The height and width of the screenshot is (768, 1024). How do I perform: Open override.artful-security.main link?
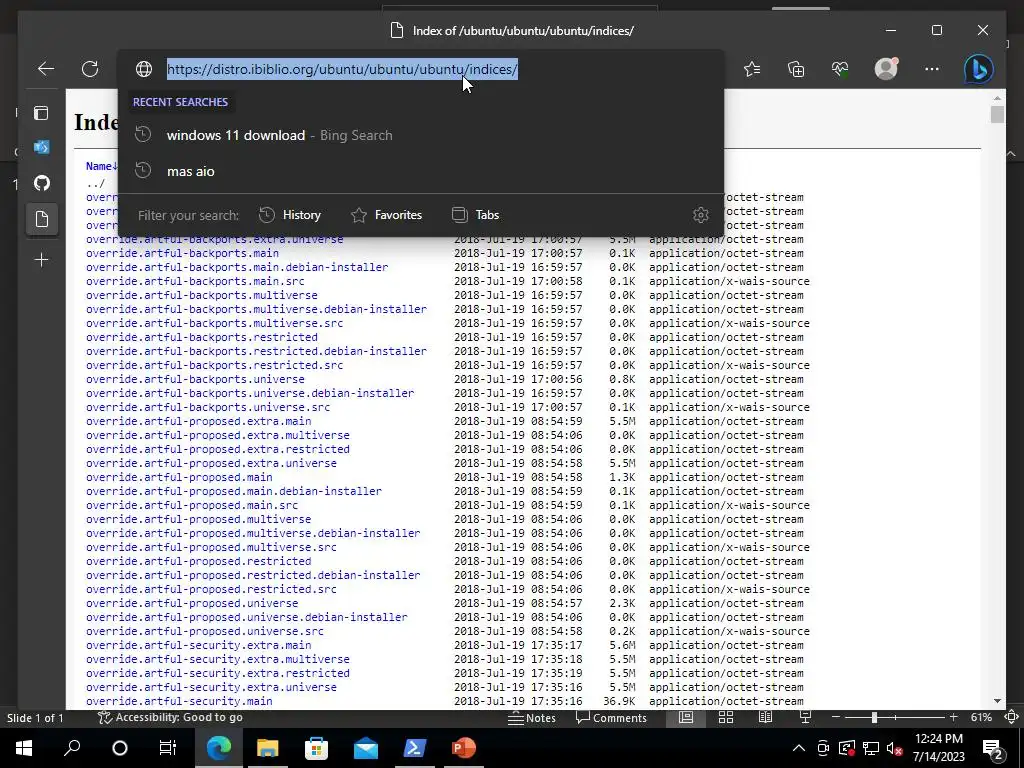coord(179,701)
